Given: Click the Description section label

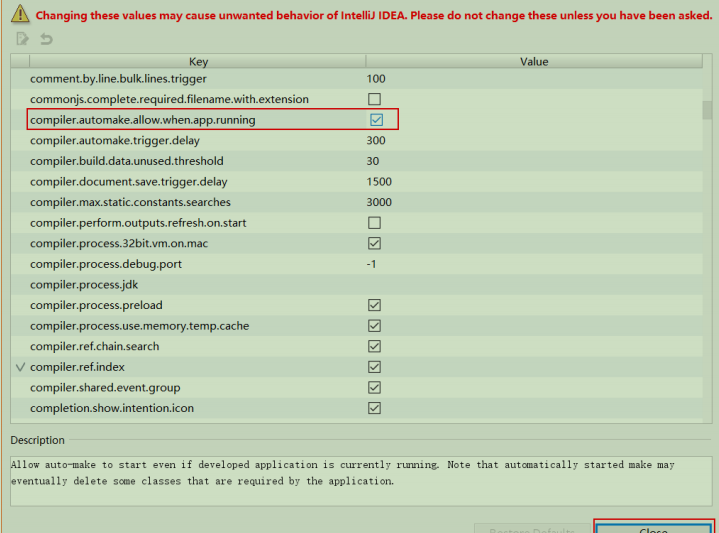Looking at the screenshot, I should coord(37,440).
